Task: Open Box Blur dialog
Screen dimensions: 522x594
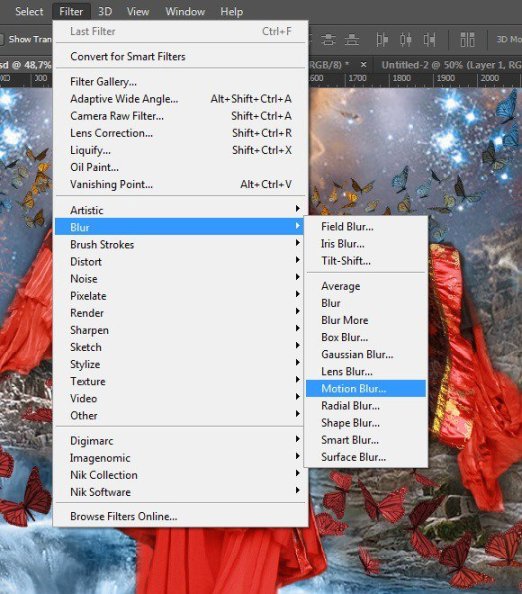Action: 366,337
